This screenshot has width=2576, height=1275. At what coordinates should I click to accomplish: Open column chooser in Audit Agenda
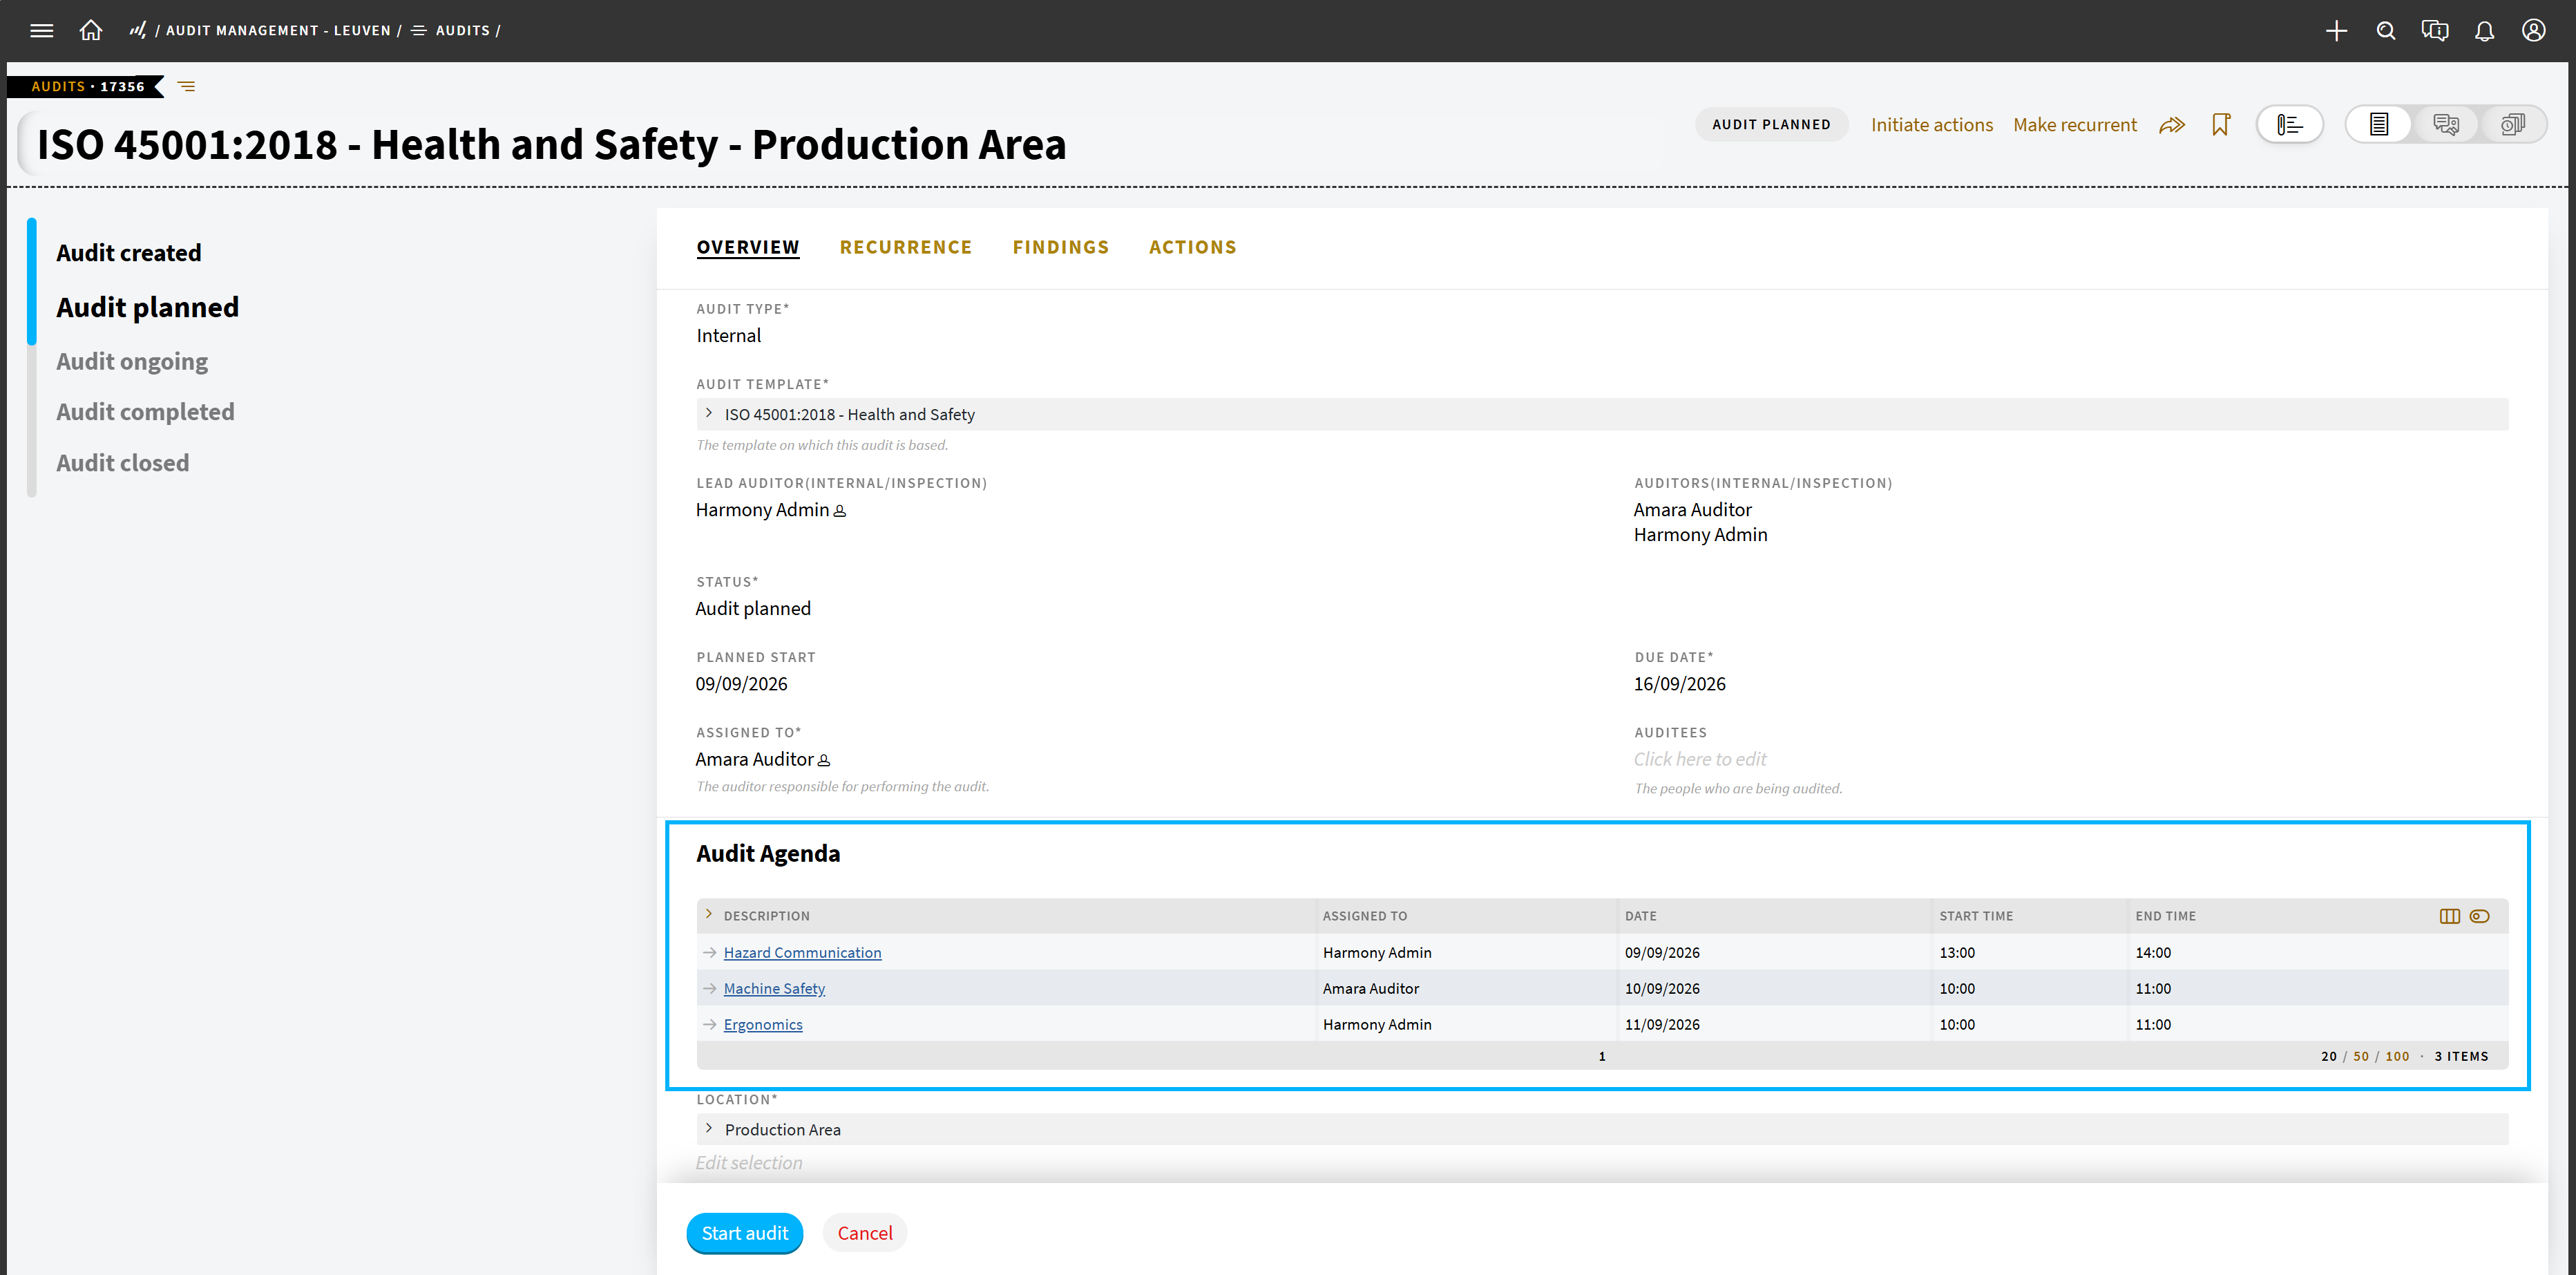pos(2449,916)
